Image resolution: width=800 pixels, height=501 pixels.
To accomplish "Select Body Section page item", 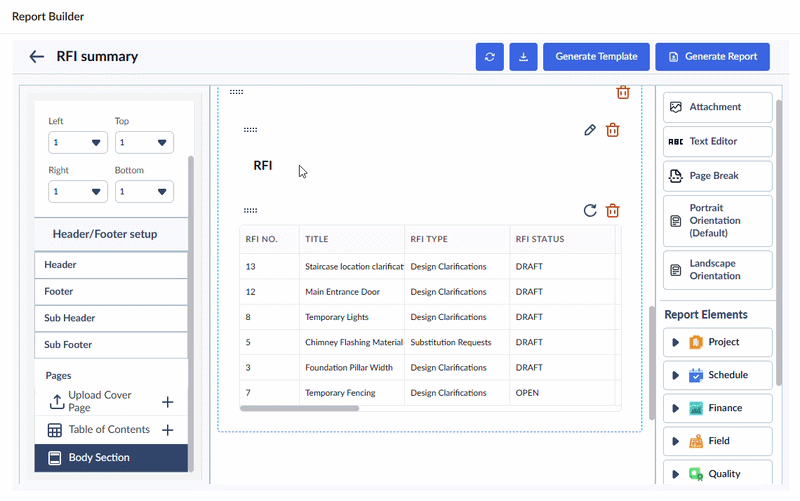I will pos(111,458).
